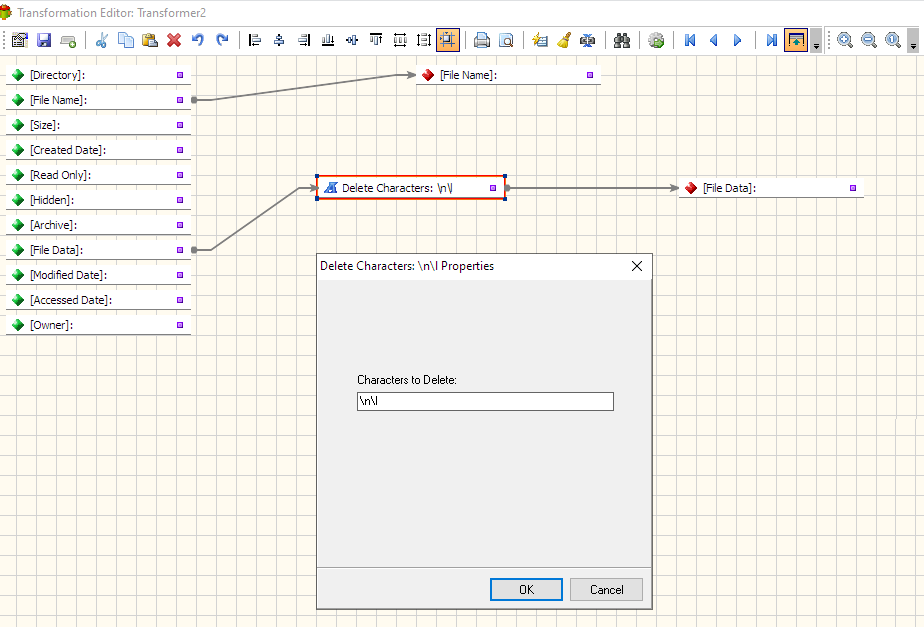924x627 pixels.
Task: Align selected items to bottom edges
Action: (328, 40)
